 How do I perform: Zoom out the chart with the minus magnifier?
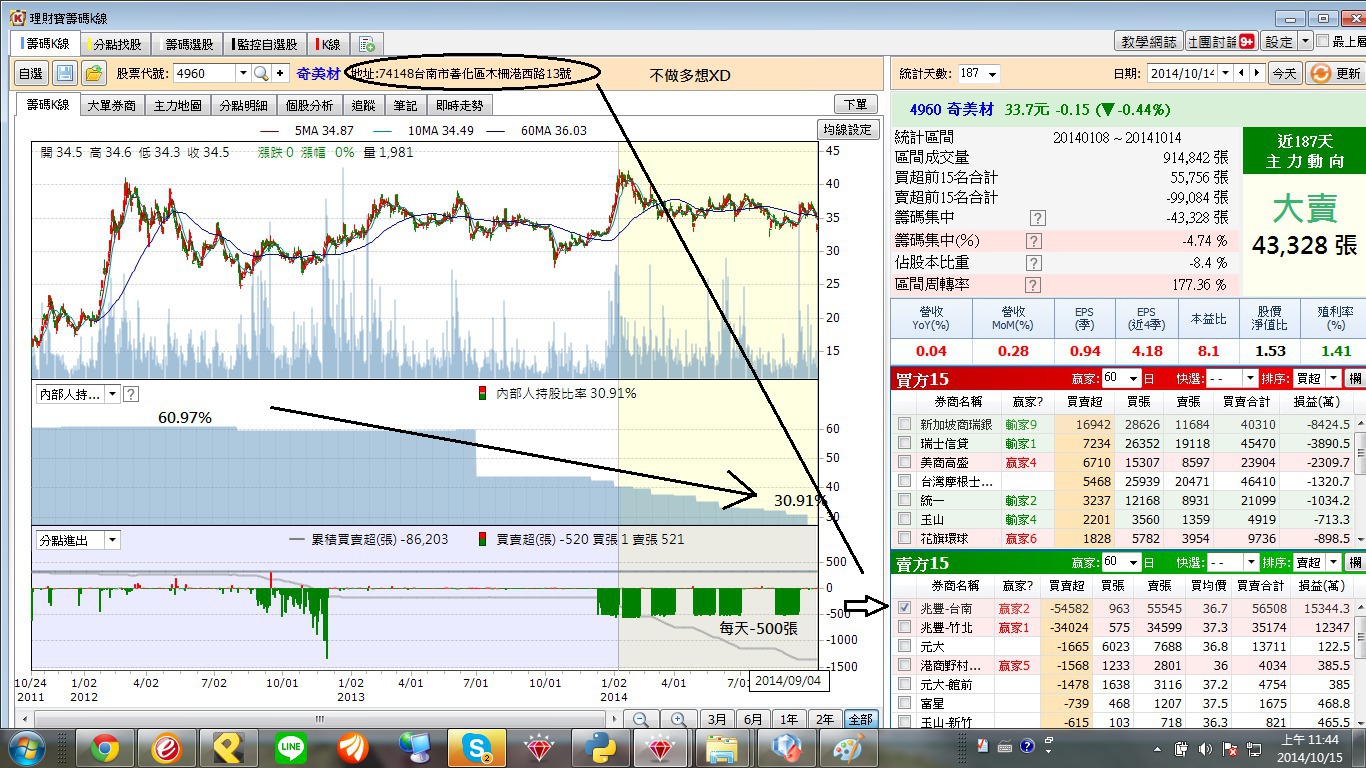coord(641,719)
